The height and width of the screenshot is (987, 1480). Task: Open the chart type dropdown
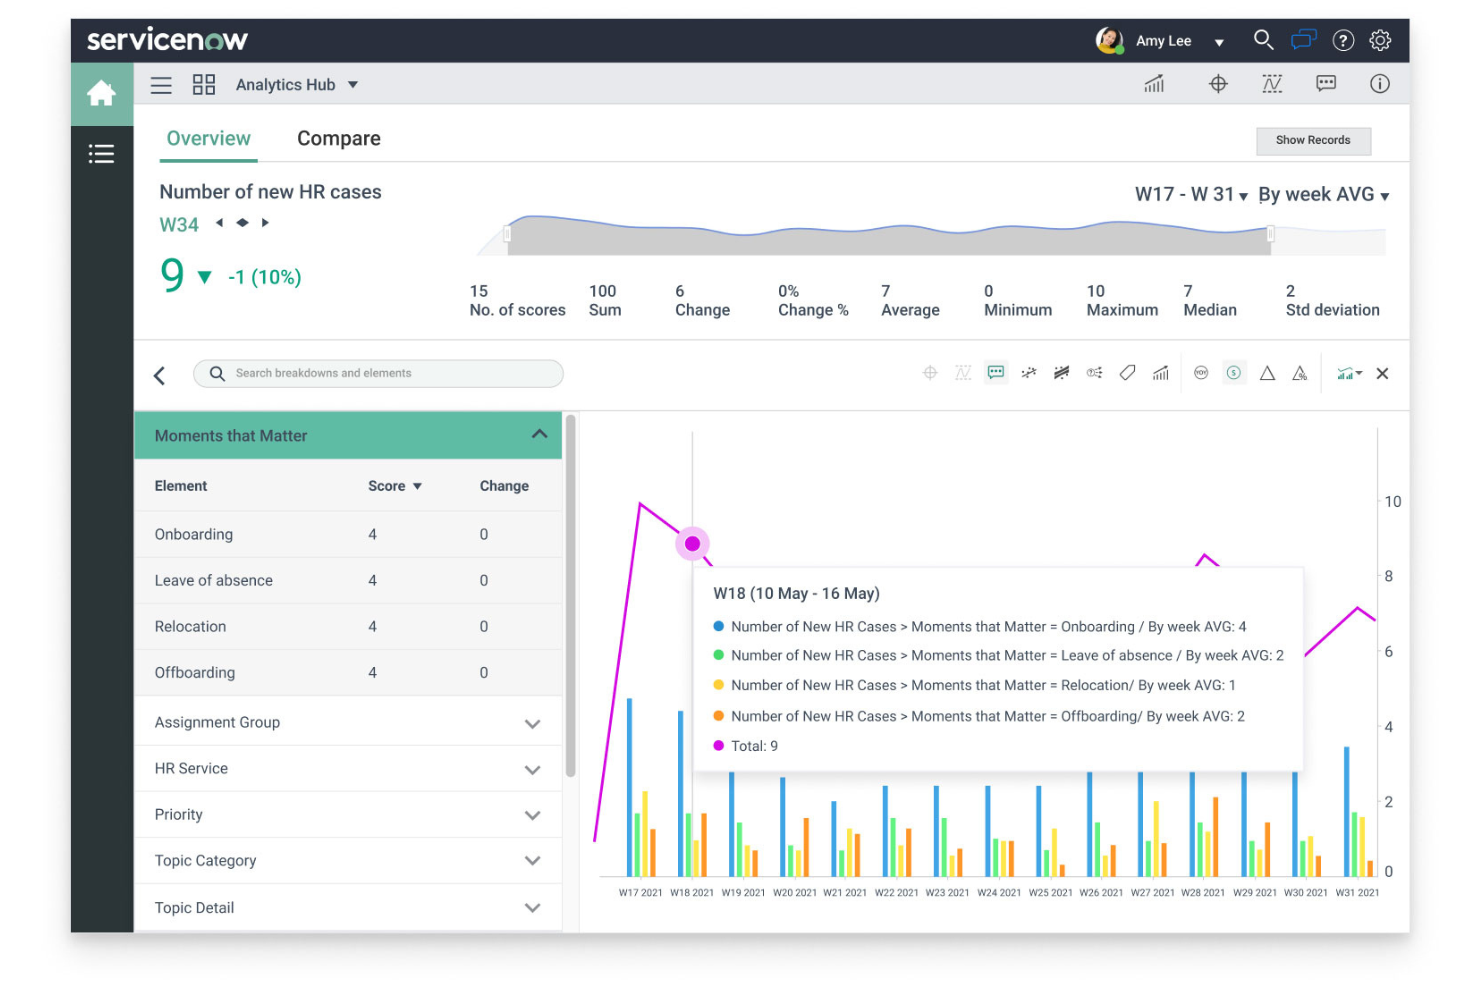pos(1349,373)
